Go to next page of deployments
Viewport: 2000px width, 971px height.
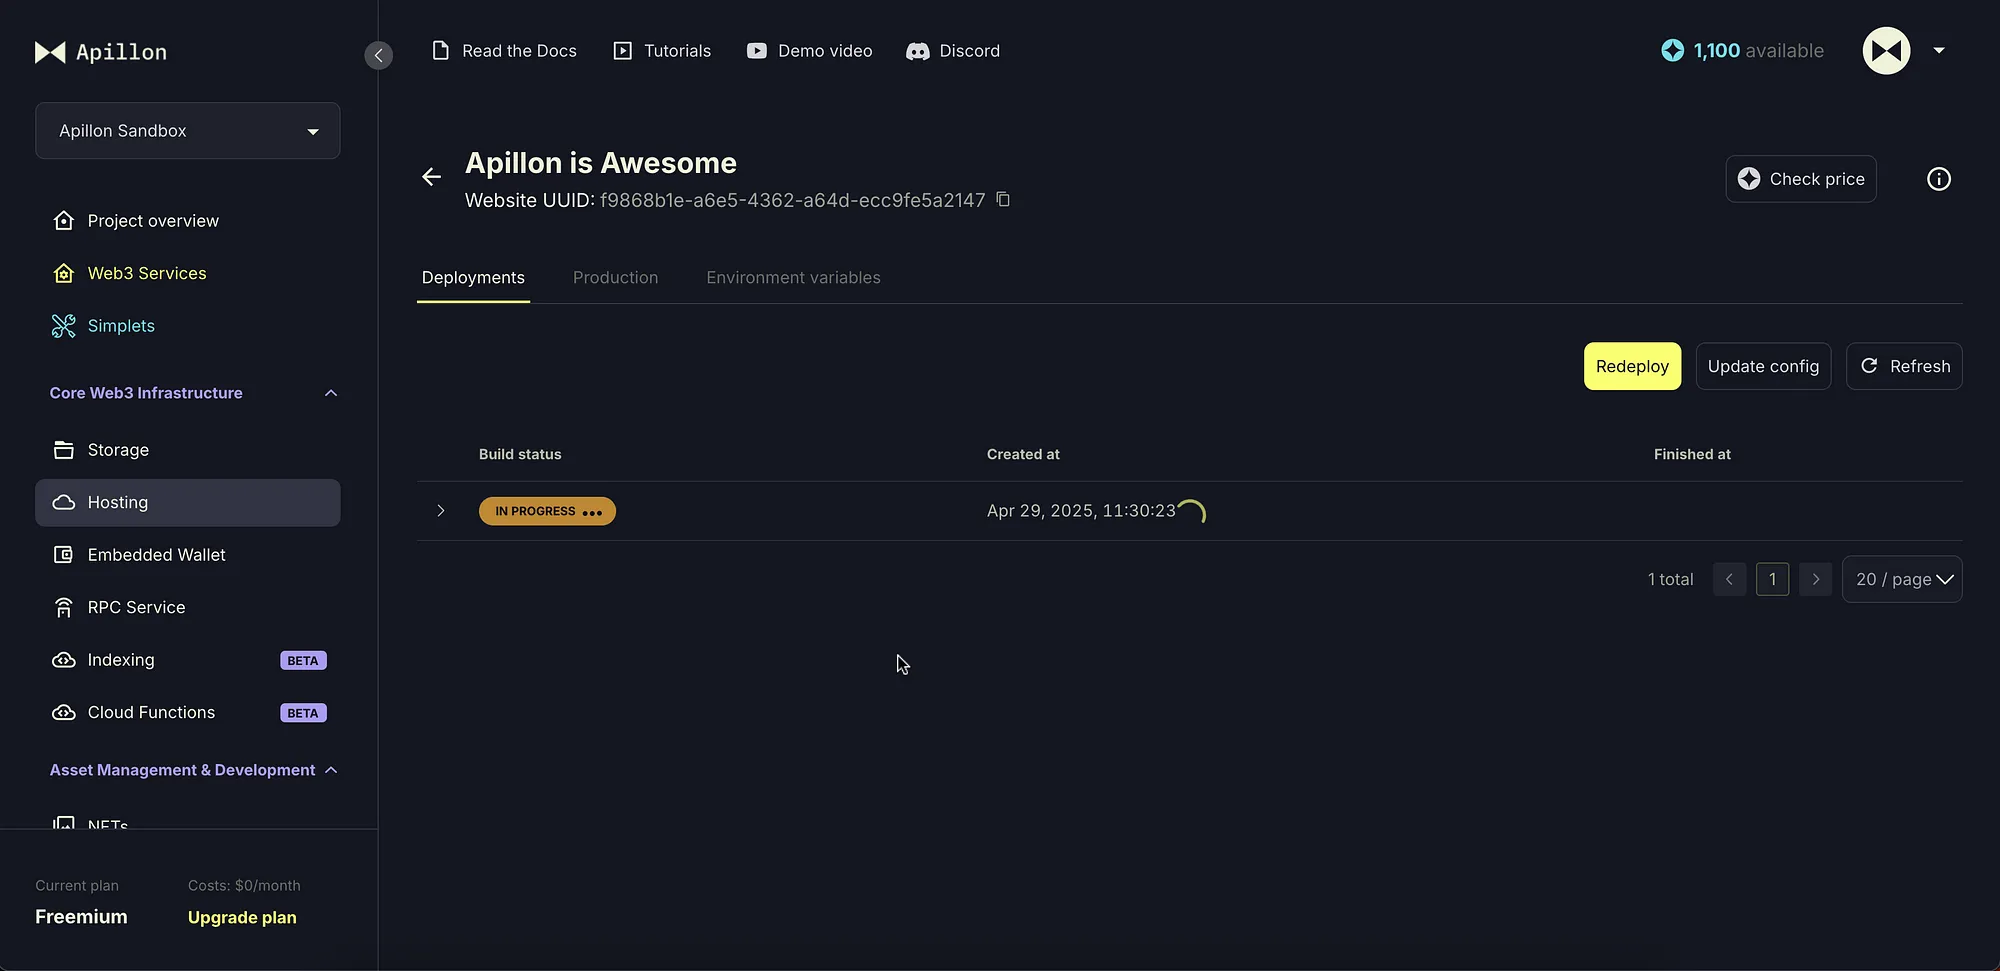tap(1815, 579)
